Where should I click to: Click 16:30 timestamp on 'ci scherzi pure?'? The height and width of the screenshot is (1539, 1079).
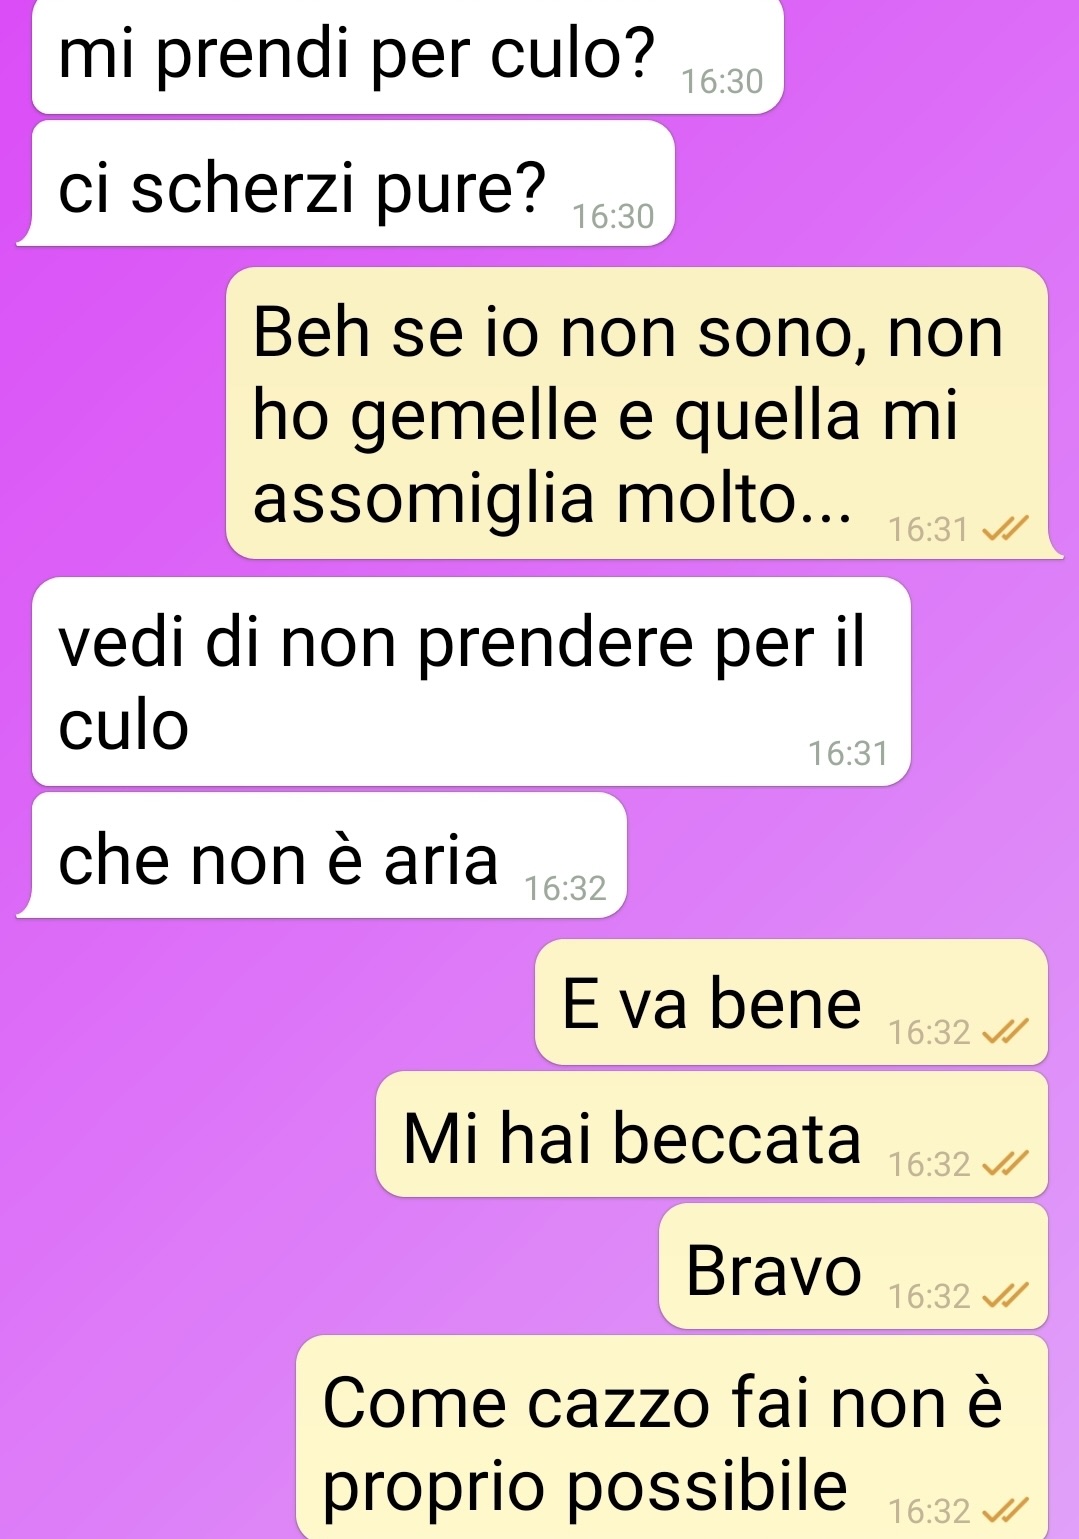tap(613, 216)
